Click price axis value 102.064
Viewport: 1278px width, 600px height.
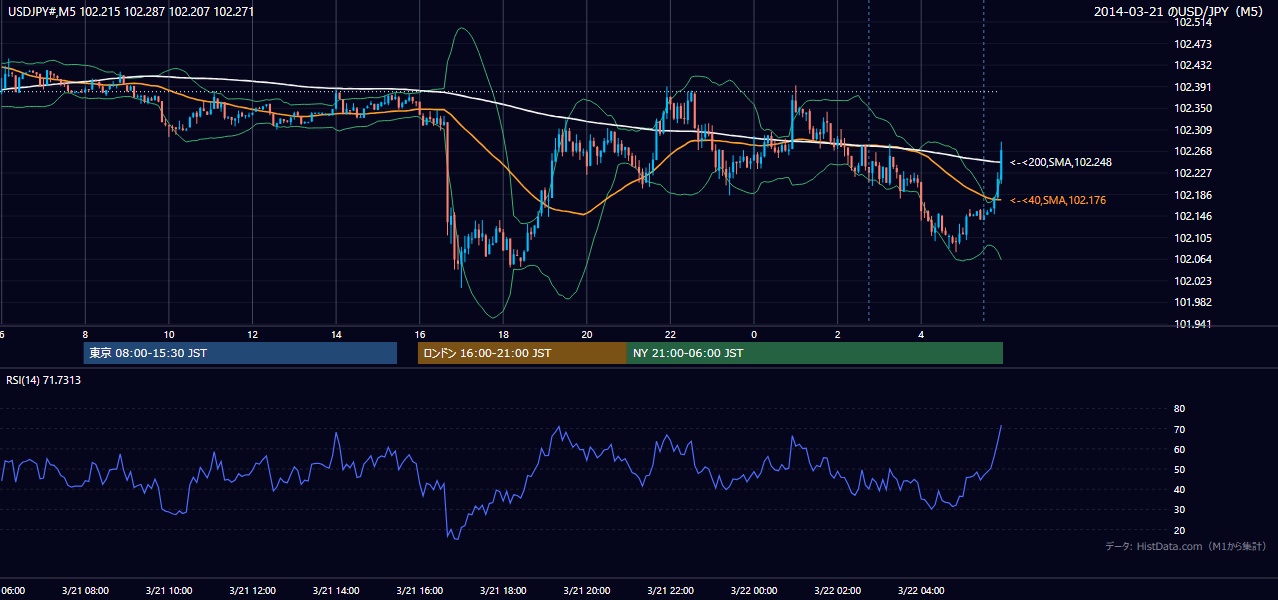click(1192, 259)
